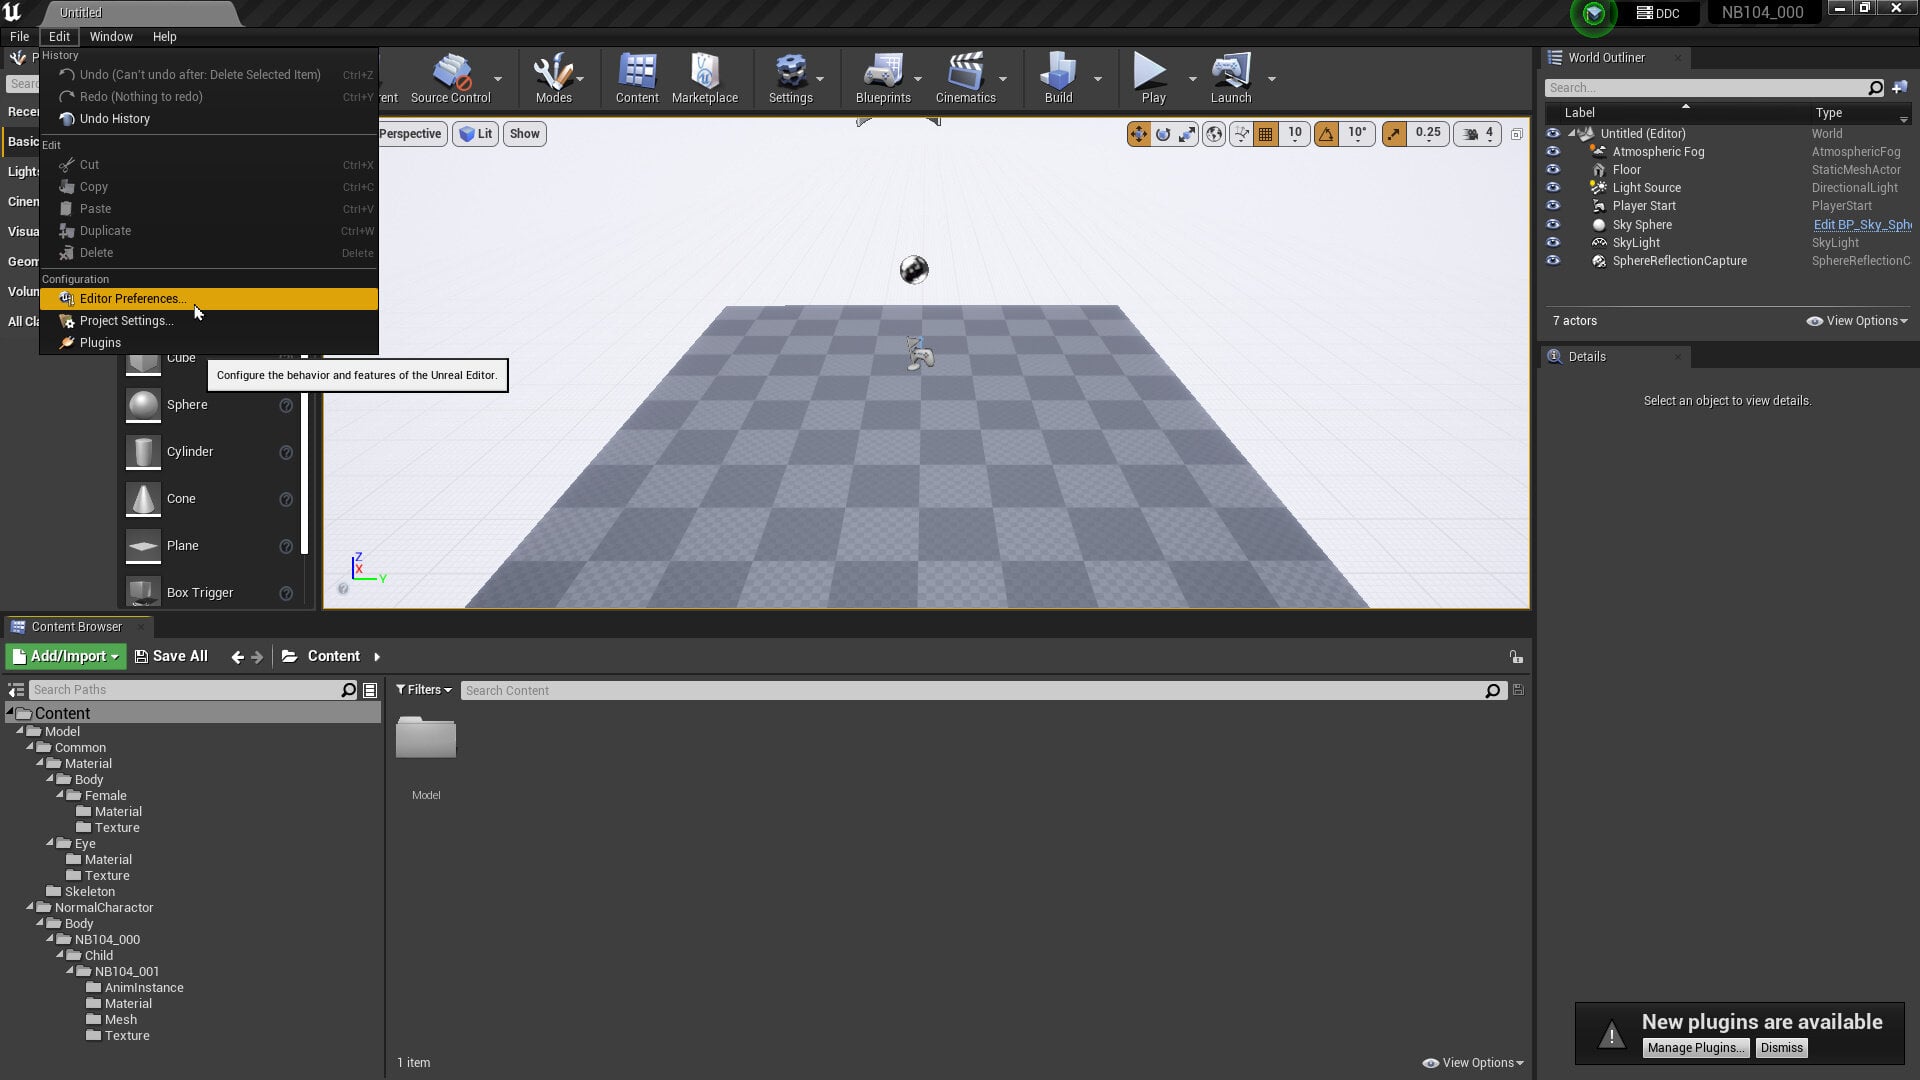
Task: Open the Filters dropdown
Action: pyautogui.click(x=423, y=690)
